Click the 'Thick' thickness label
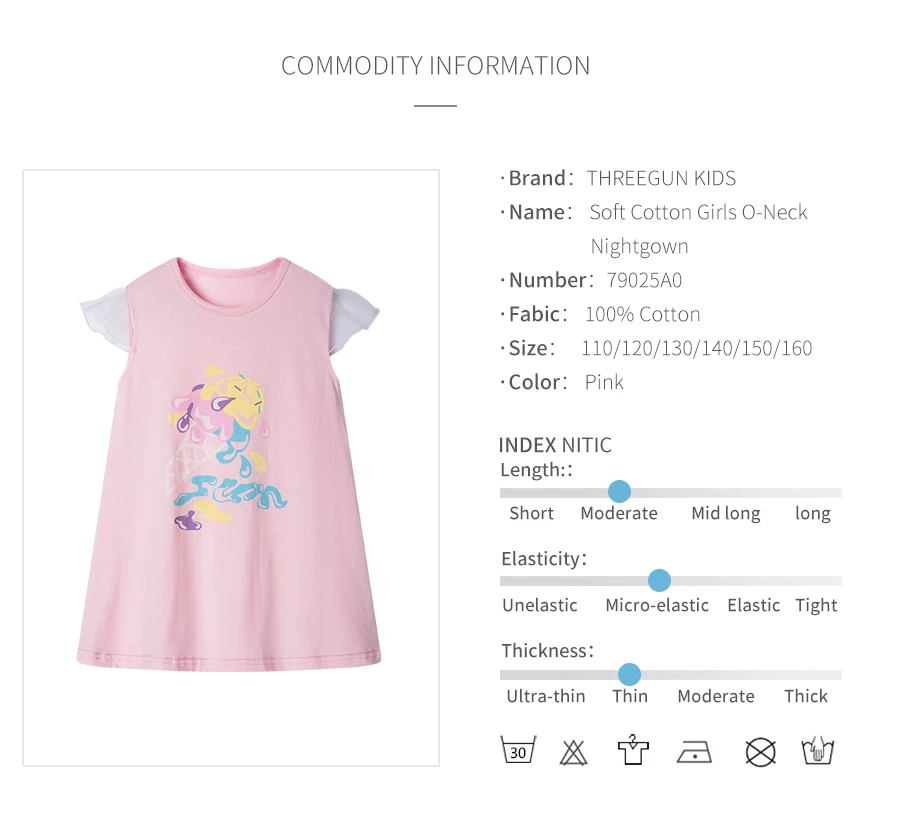The image size is (900, 823). click(x=806, y=697)
